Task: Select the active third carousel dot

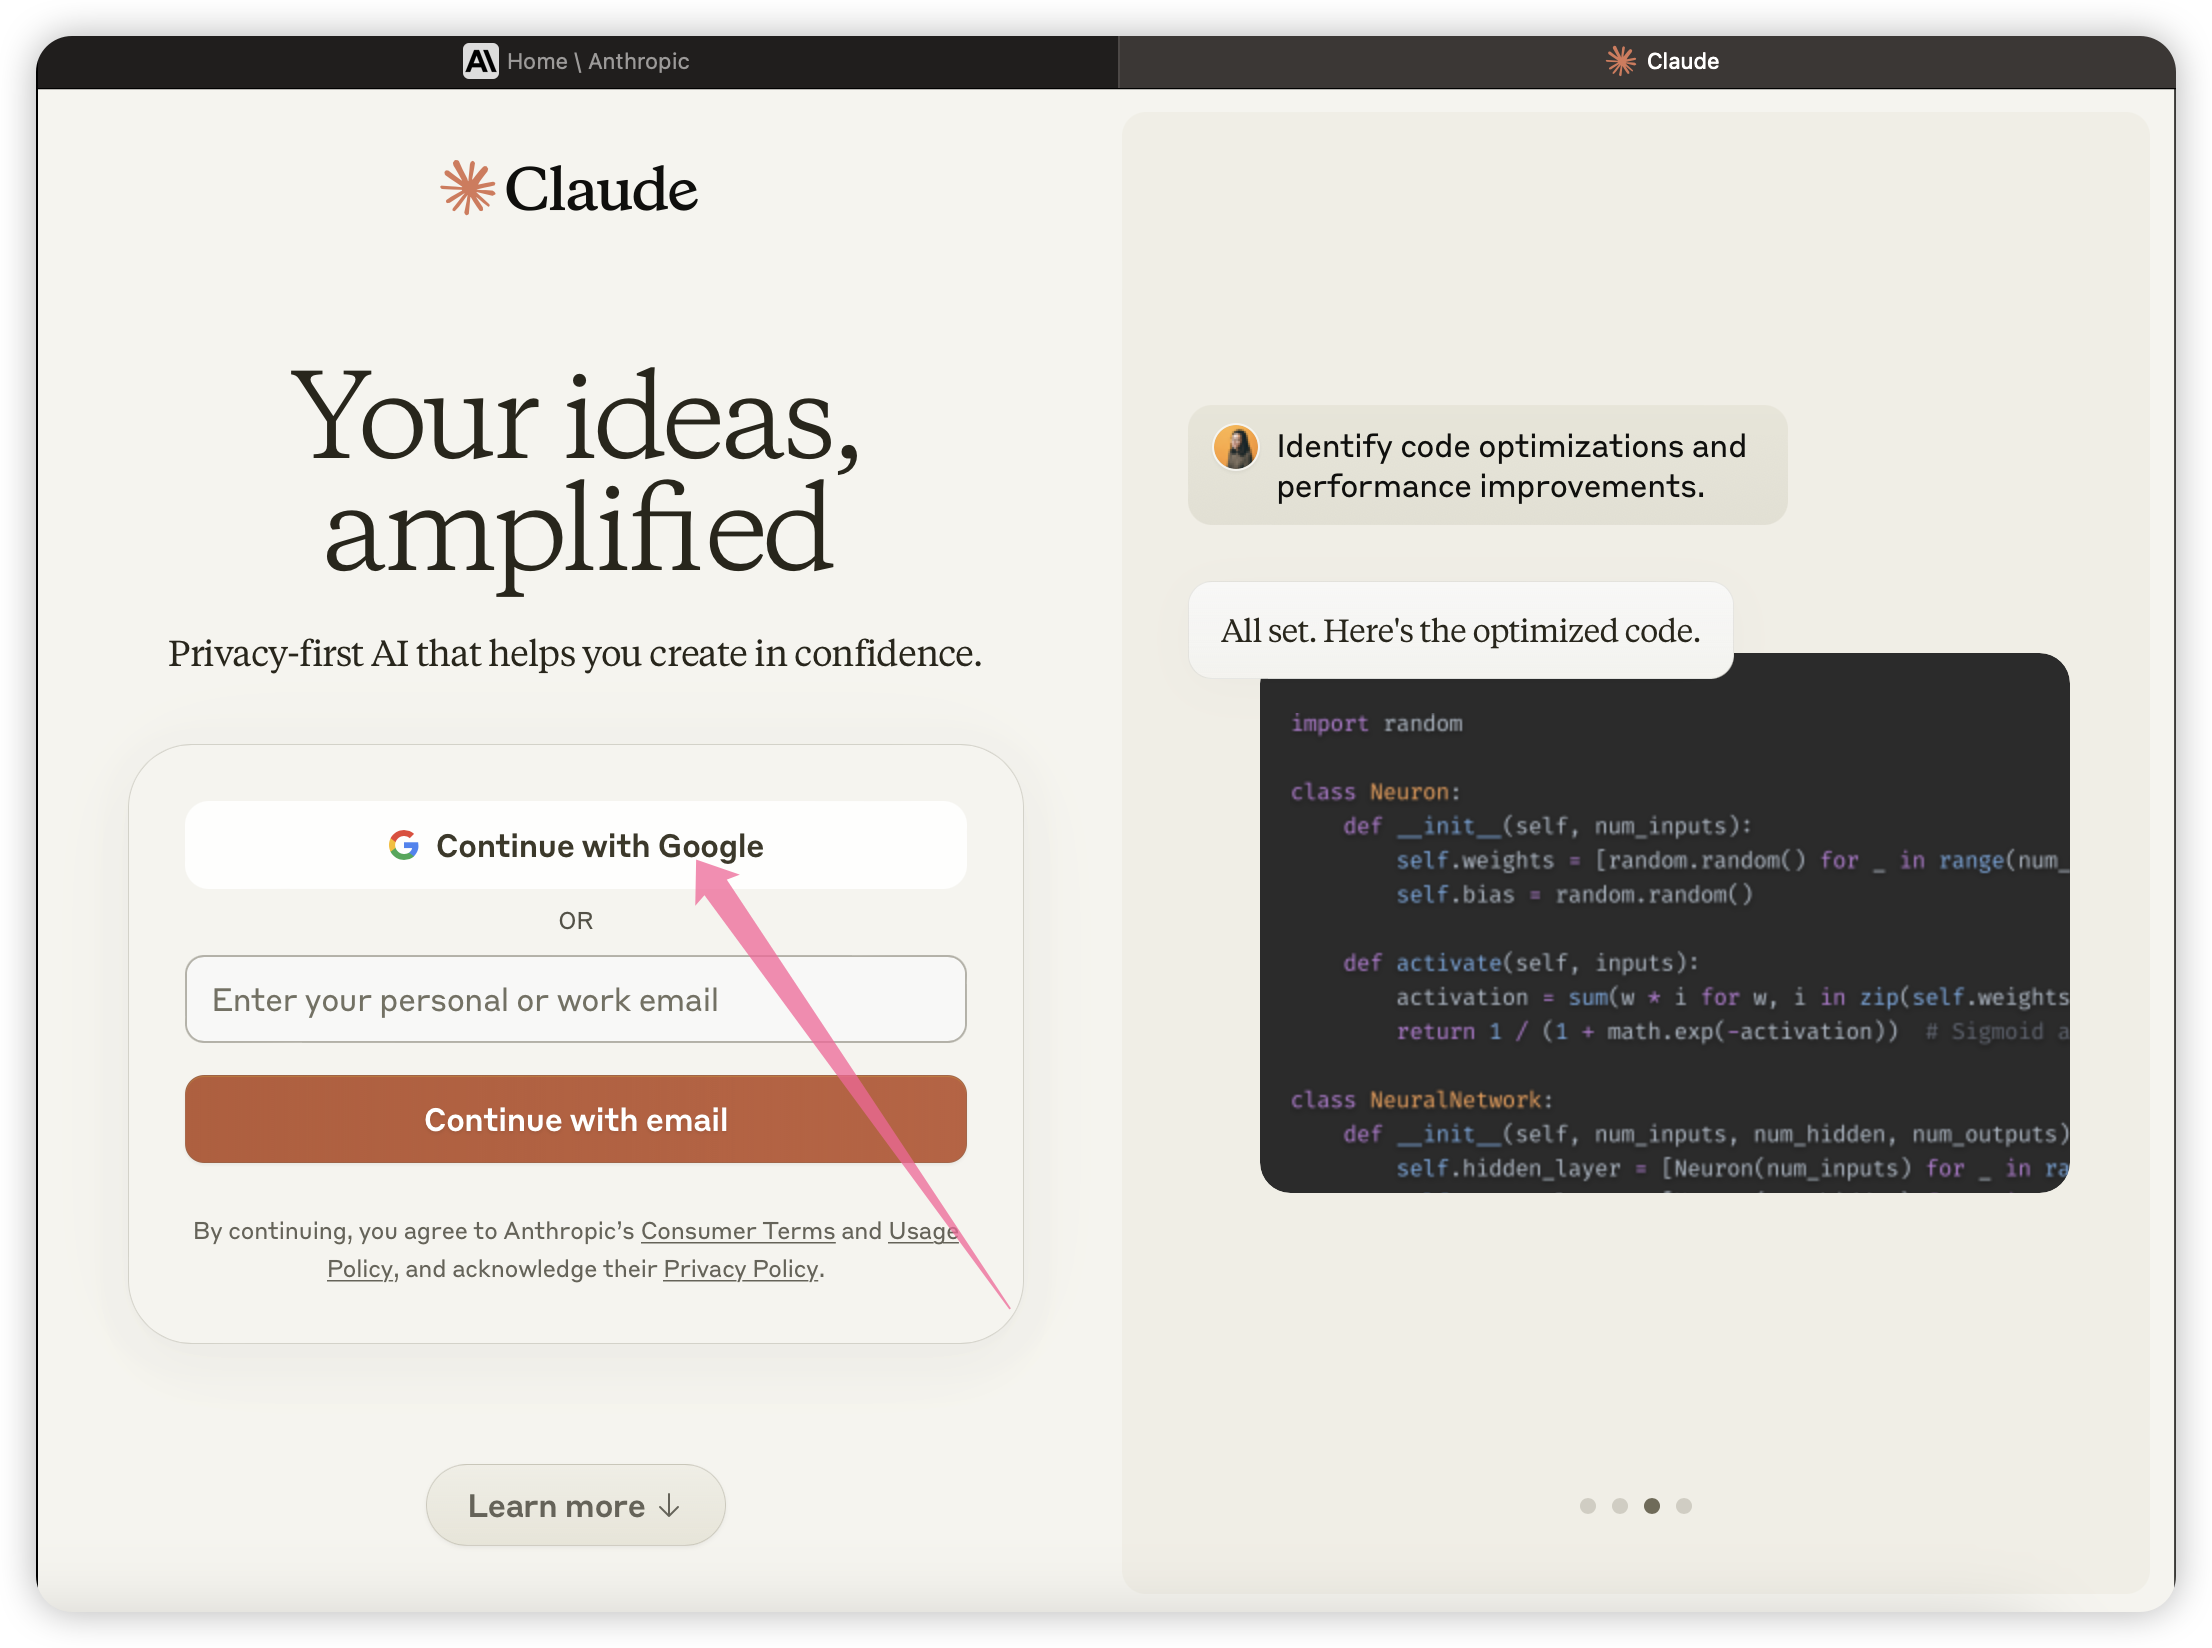Action: (x=1652, y=1506)
